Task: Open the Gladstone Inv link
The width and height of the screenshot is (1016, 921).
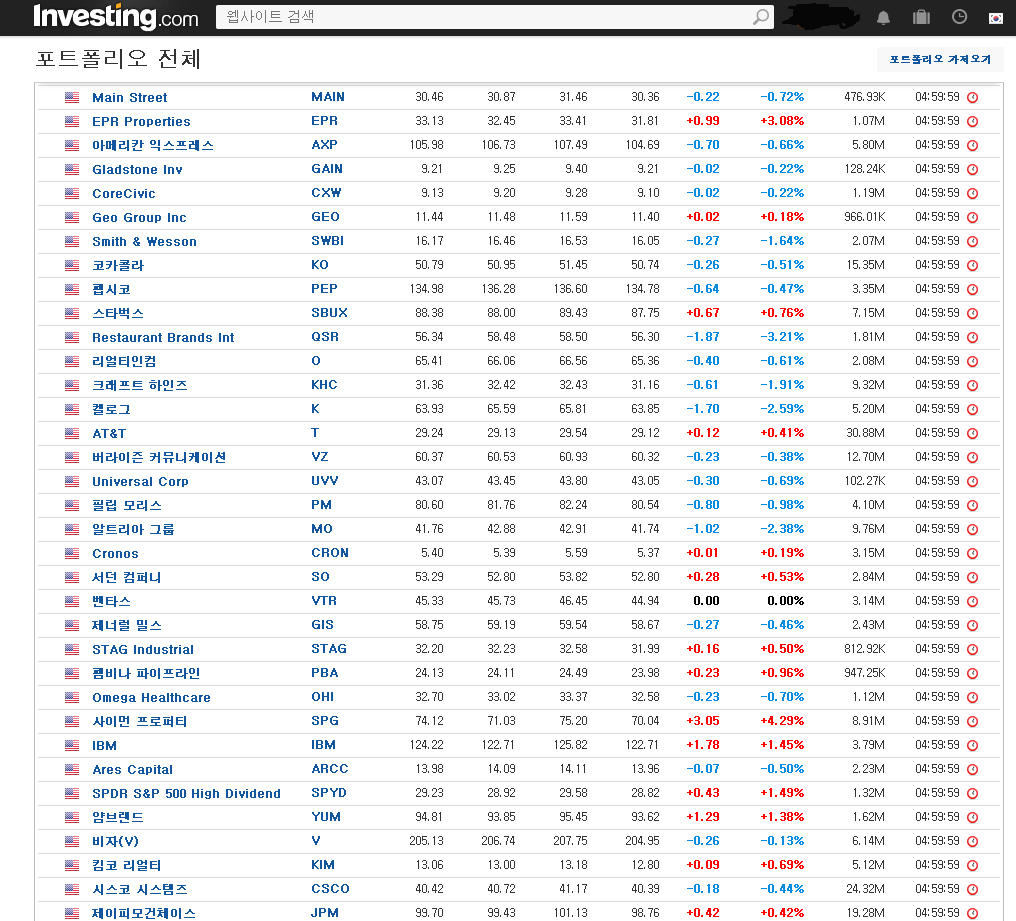Action: (137, 169)
